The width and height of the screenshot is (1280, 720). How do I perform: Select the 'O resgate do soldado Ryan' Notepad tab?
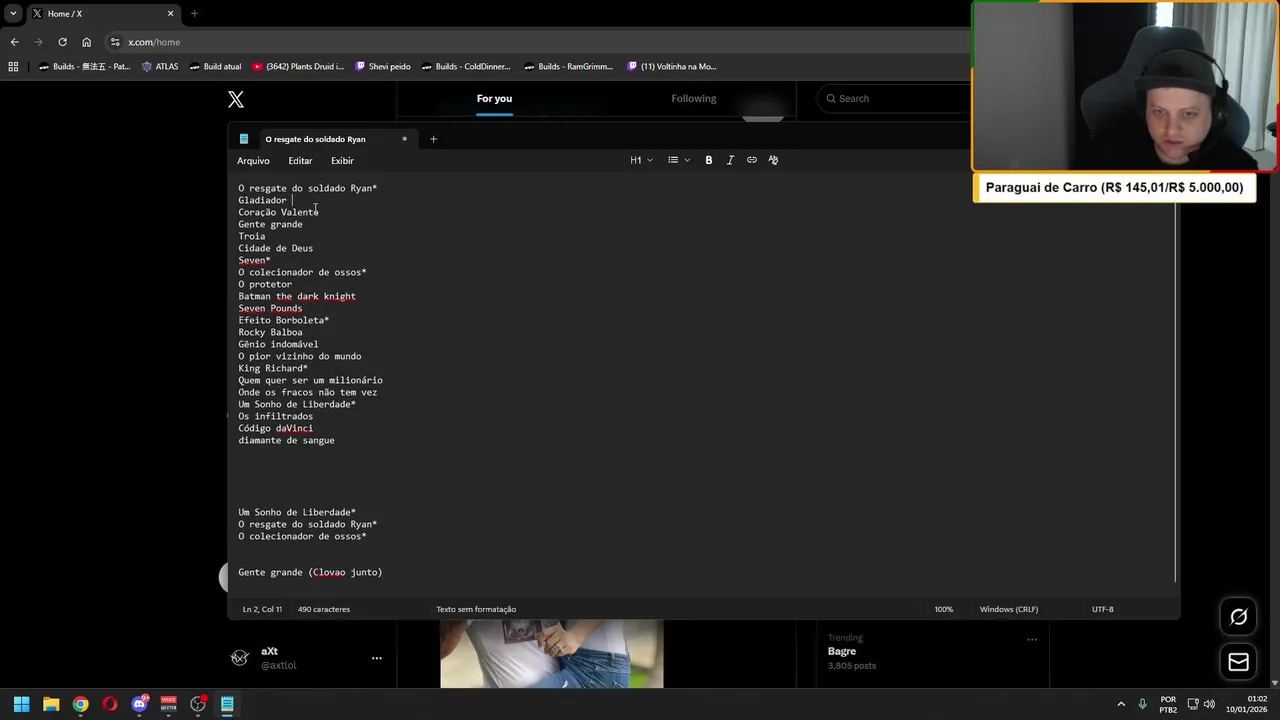point(315,139)
